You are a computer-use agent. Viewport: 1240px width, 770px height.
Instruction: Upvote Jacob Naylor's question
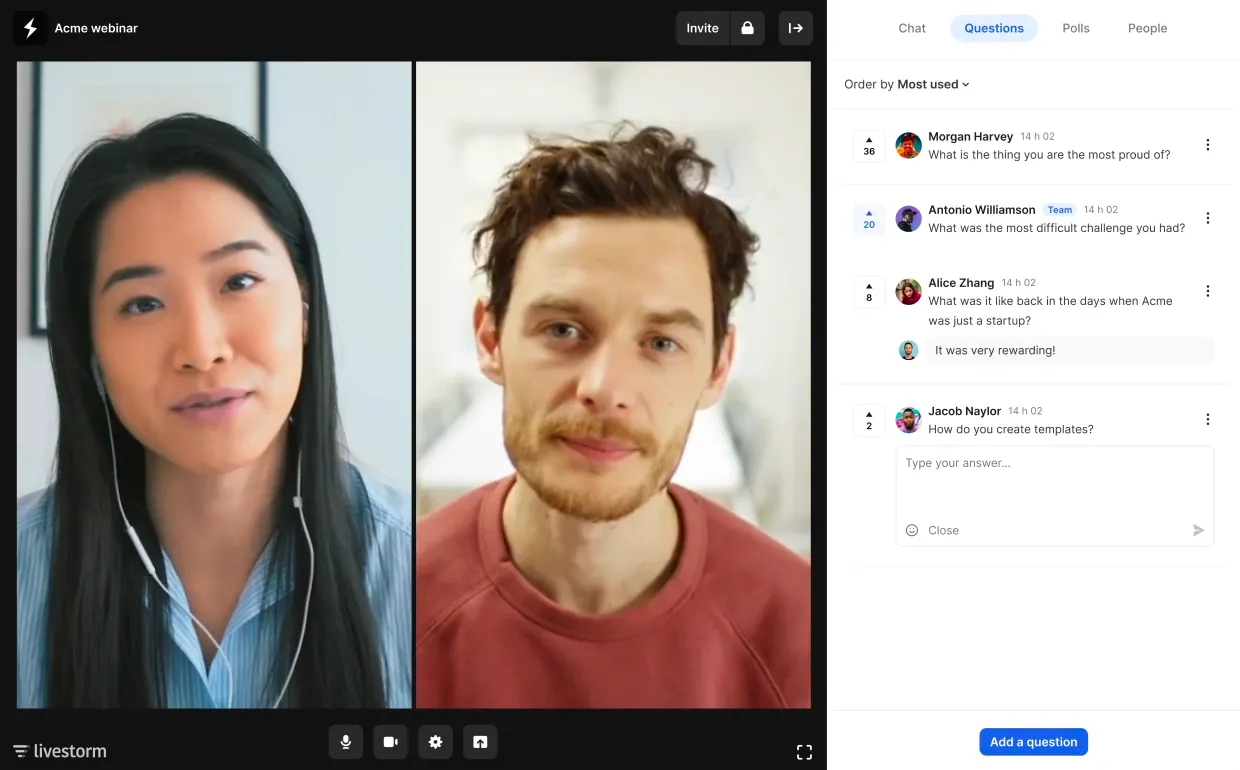click(869, 420)
